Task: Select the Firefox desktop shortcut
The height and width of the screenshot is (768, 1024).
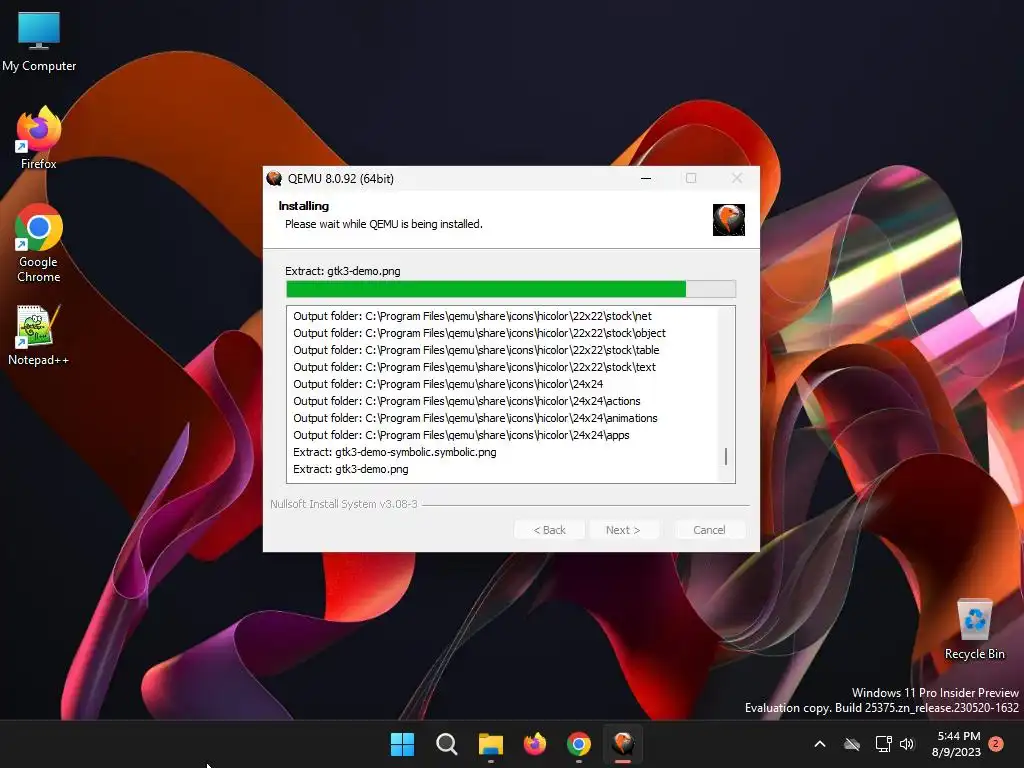Action: coord(39,138)
